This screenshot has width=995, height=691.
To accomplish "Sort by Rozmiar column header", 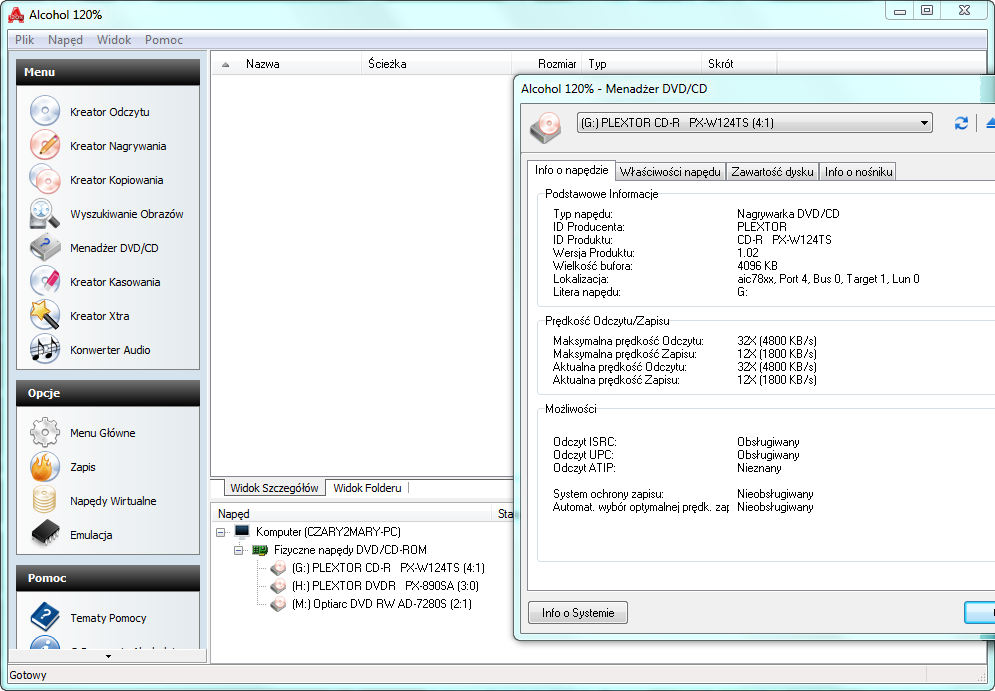I will coord(546,63).
